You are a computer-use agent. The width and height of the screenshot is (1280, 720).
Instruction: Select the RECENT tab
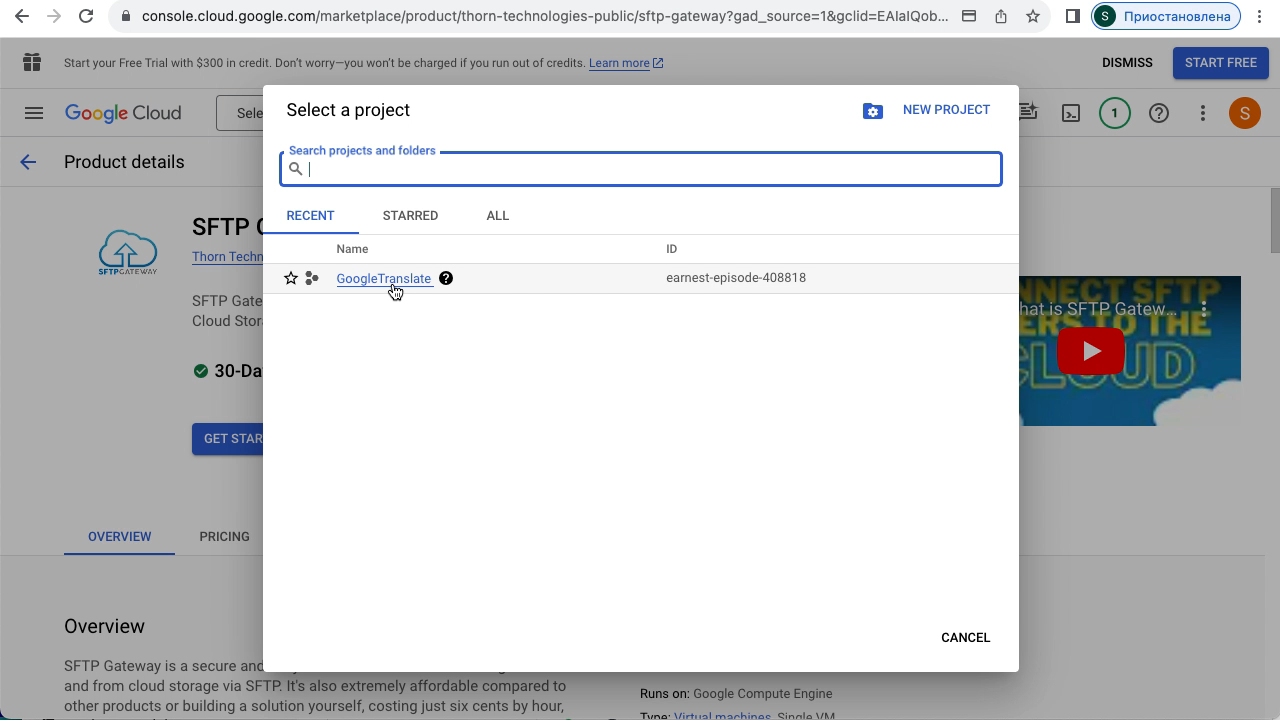pyautogui.click(x=310, y=216)
